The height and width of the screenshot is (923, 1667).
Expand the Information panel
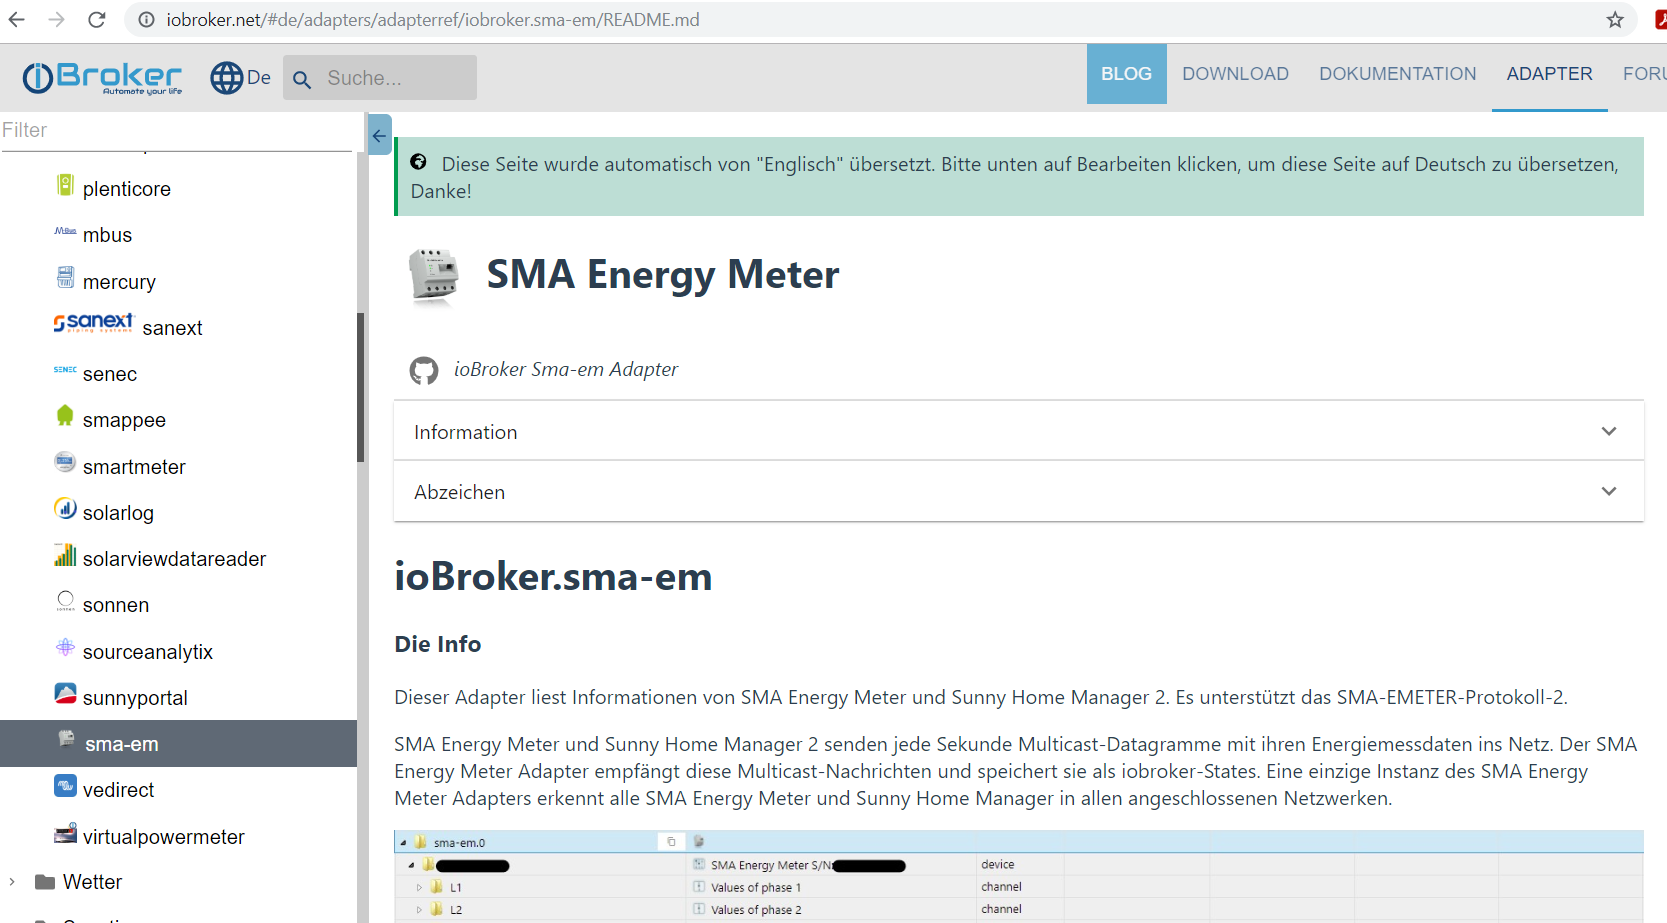(1018, 431)
